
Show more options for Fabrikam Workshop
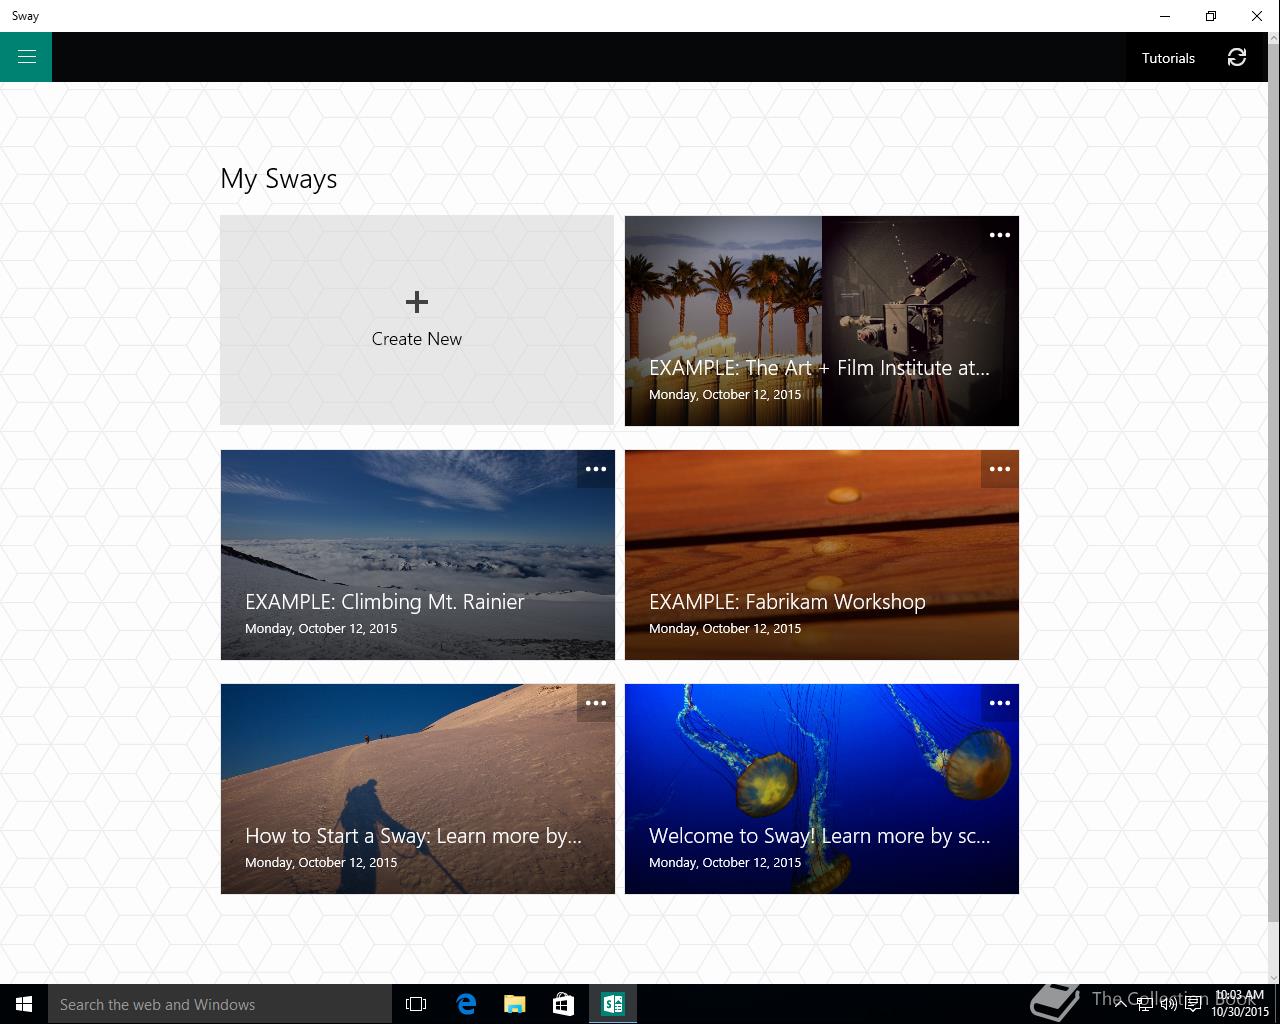pyautogui.click(x=1000, y=469)
